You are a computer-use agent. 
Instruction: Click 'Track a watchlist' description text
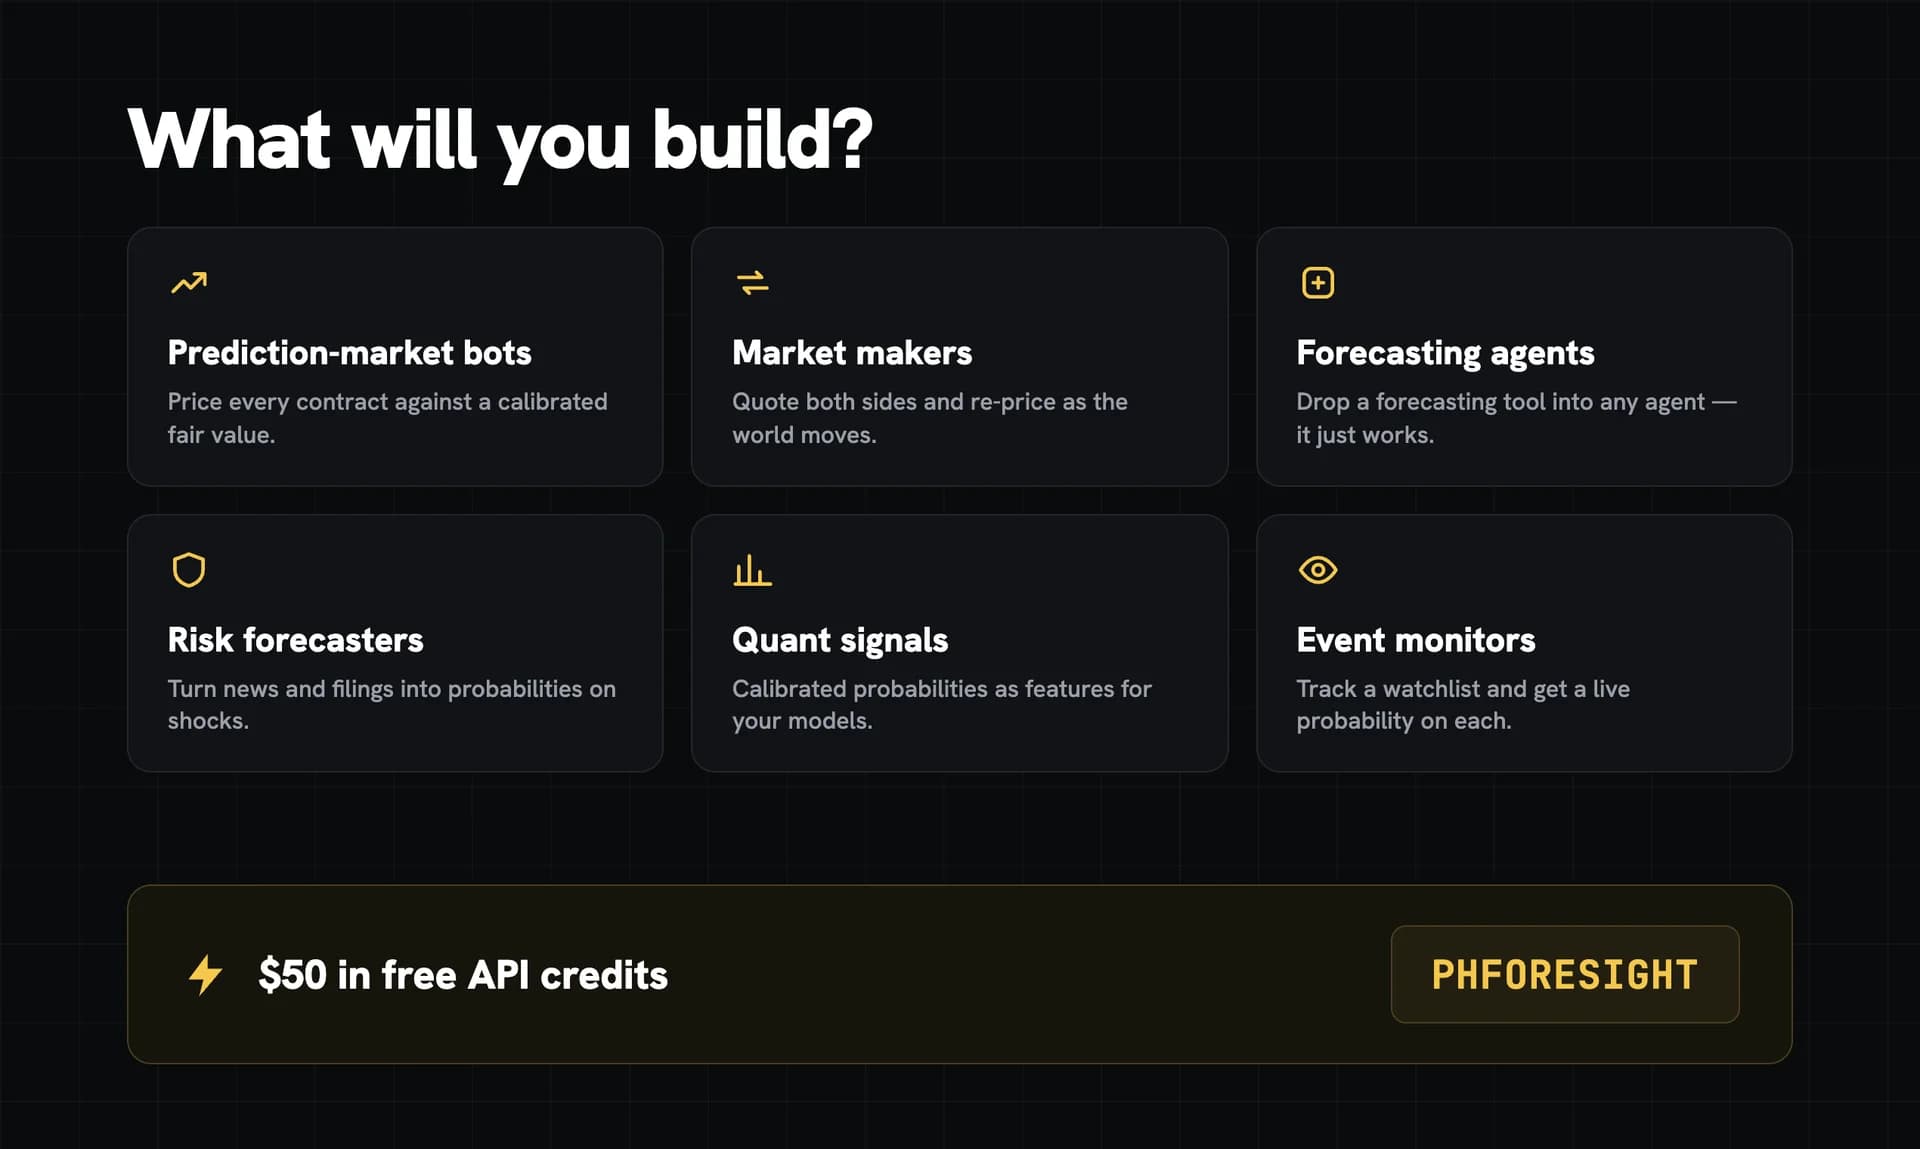click(1462, 704)
